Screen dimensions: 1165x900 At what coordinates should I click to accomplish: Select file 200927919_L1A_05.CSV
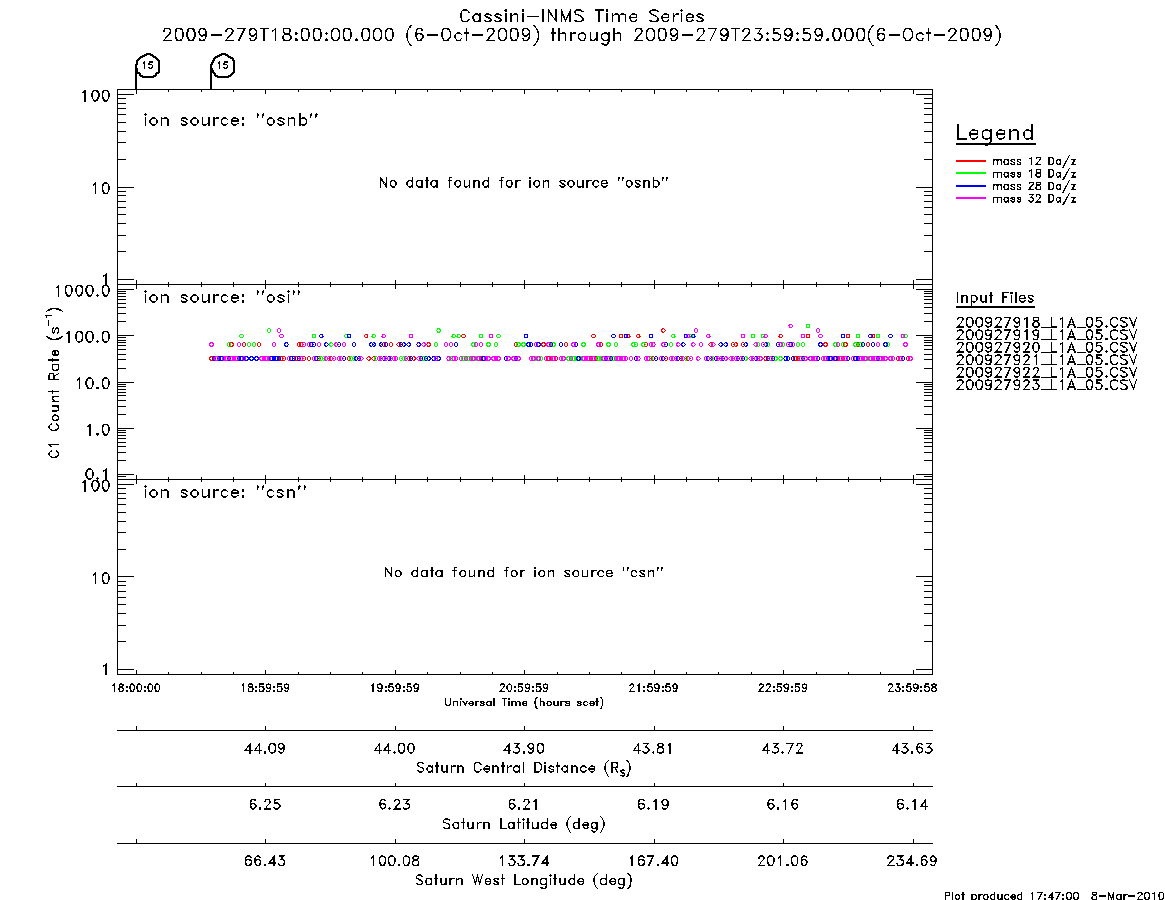1046,335
